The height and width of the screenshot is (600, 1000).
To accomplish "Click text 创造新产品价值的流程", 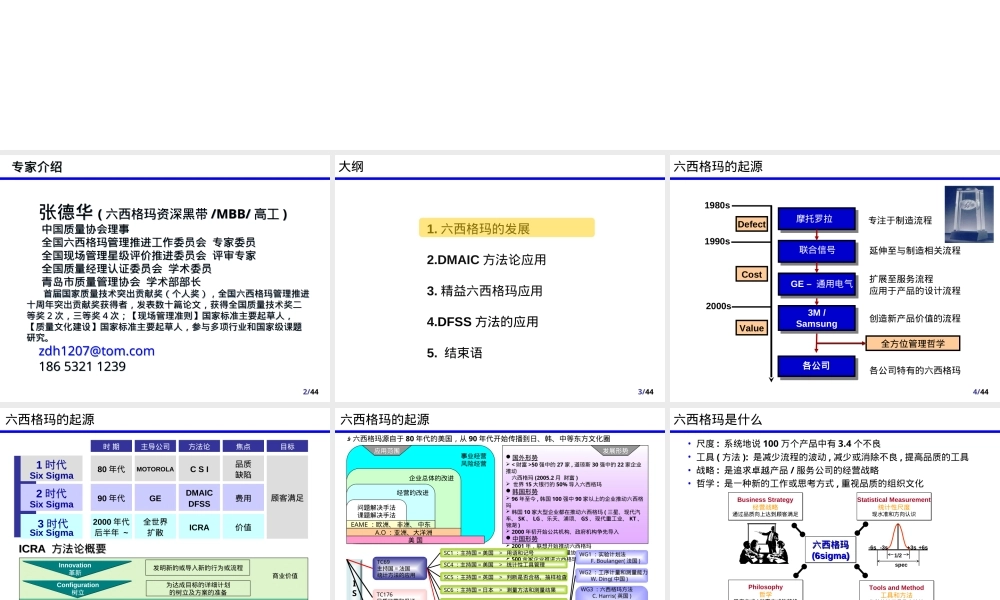I will [x=915, y=318].
